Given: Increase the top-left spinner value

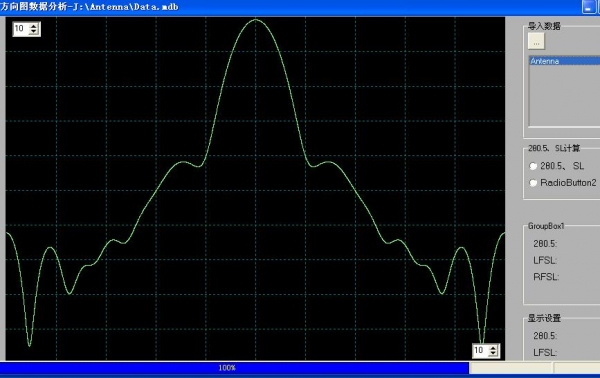Looking at the screenshot, I should pyautogui.click(x=34, y=26).
